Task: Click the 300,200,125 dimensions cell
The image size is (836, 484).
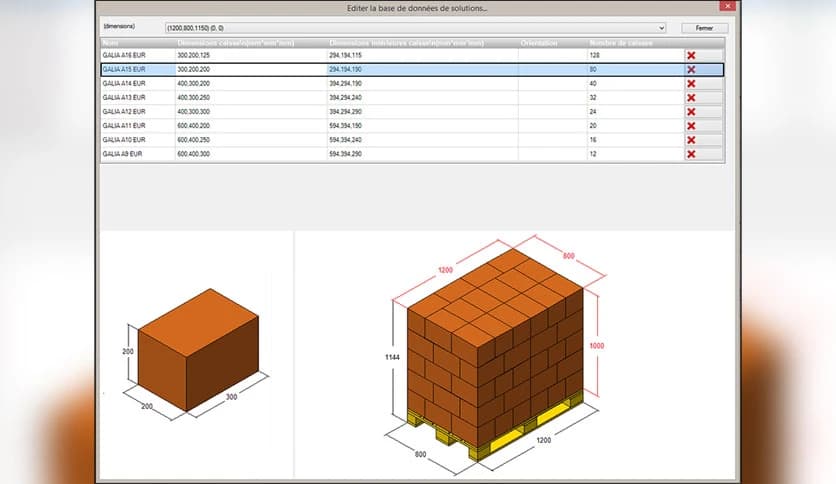Action: tap(251, 55)
